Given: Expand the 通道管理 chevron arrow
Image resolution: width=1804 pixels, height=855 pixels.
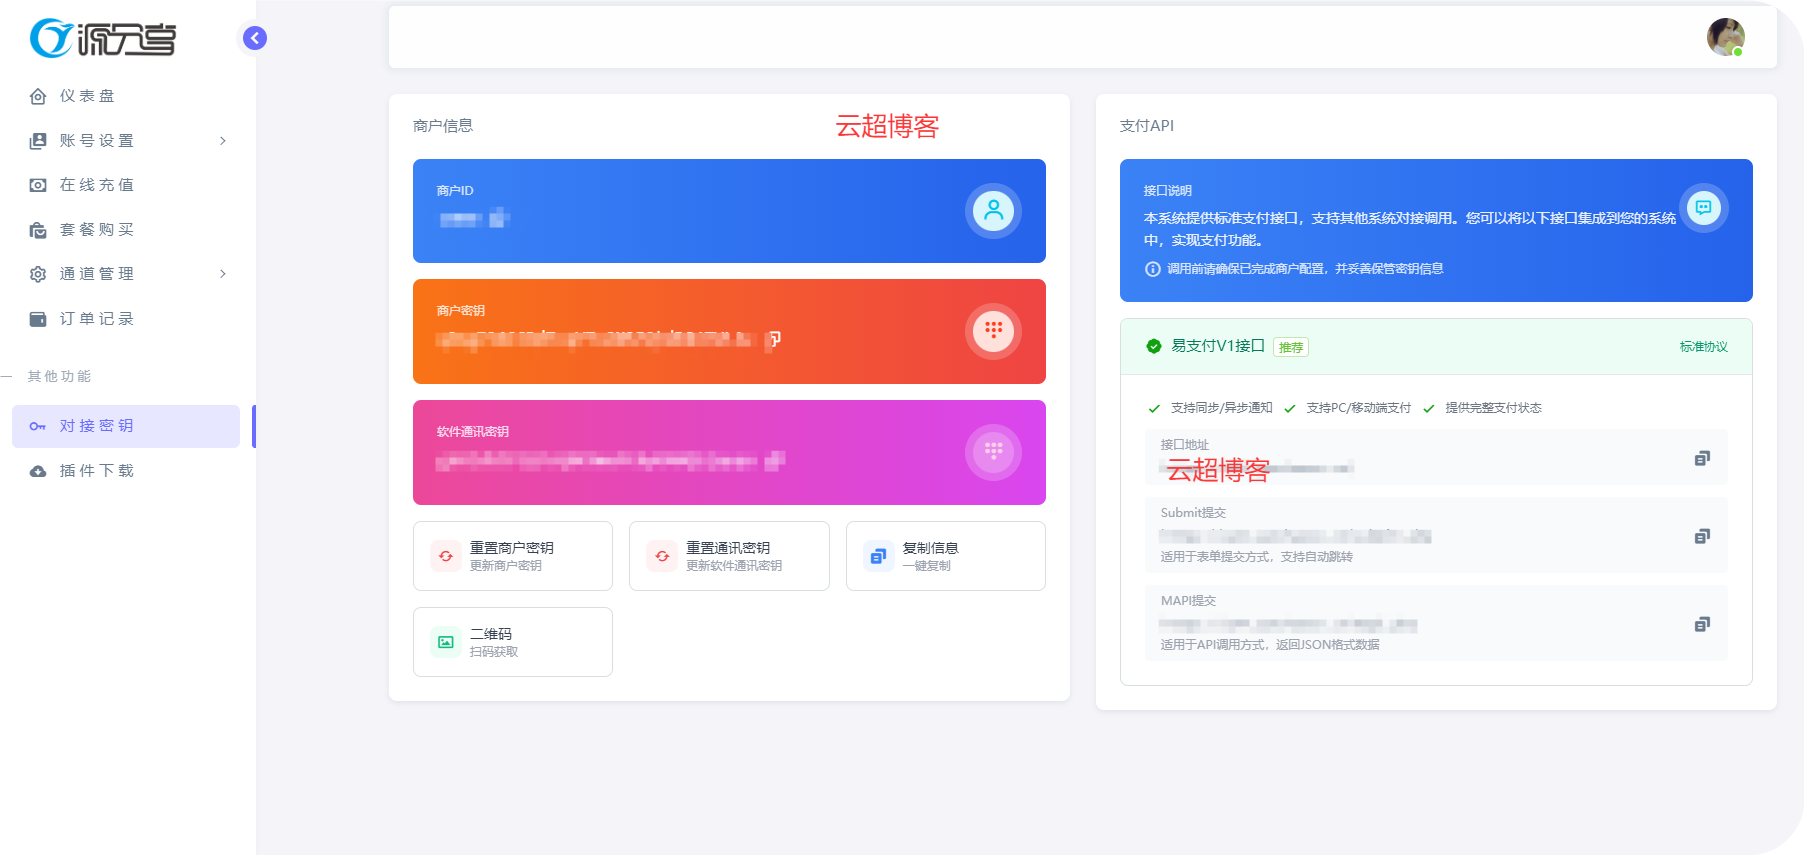Looking at the screenshot, I should [x=223, y=274].
